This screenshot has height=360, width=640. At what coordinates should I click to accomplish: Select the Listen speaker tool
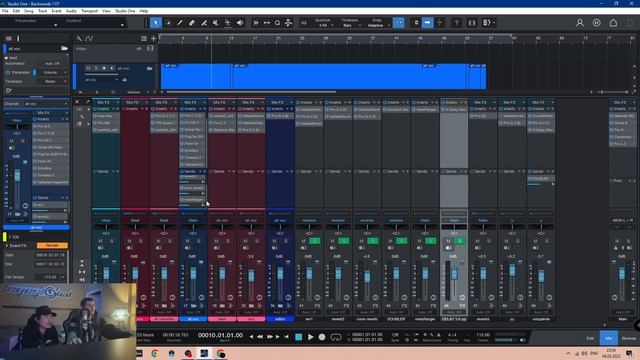(x=240, y=23)
